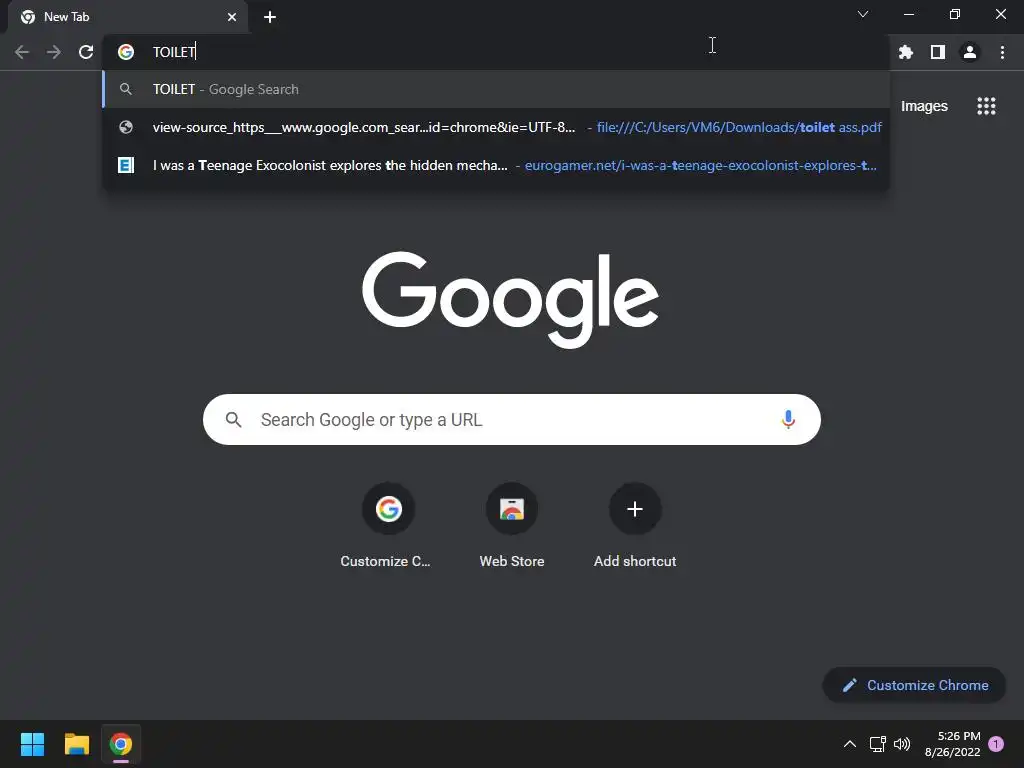1024x768 pixels.
Task: Go back using the back arrow
Action: click(22, 52)
